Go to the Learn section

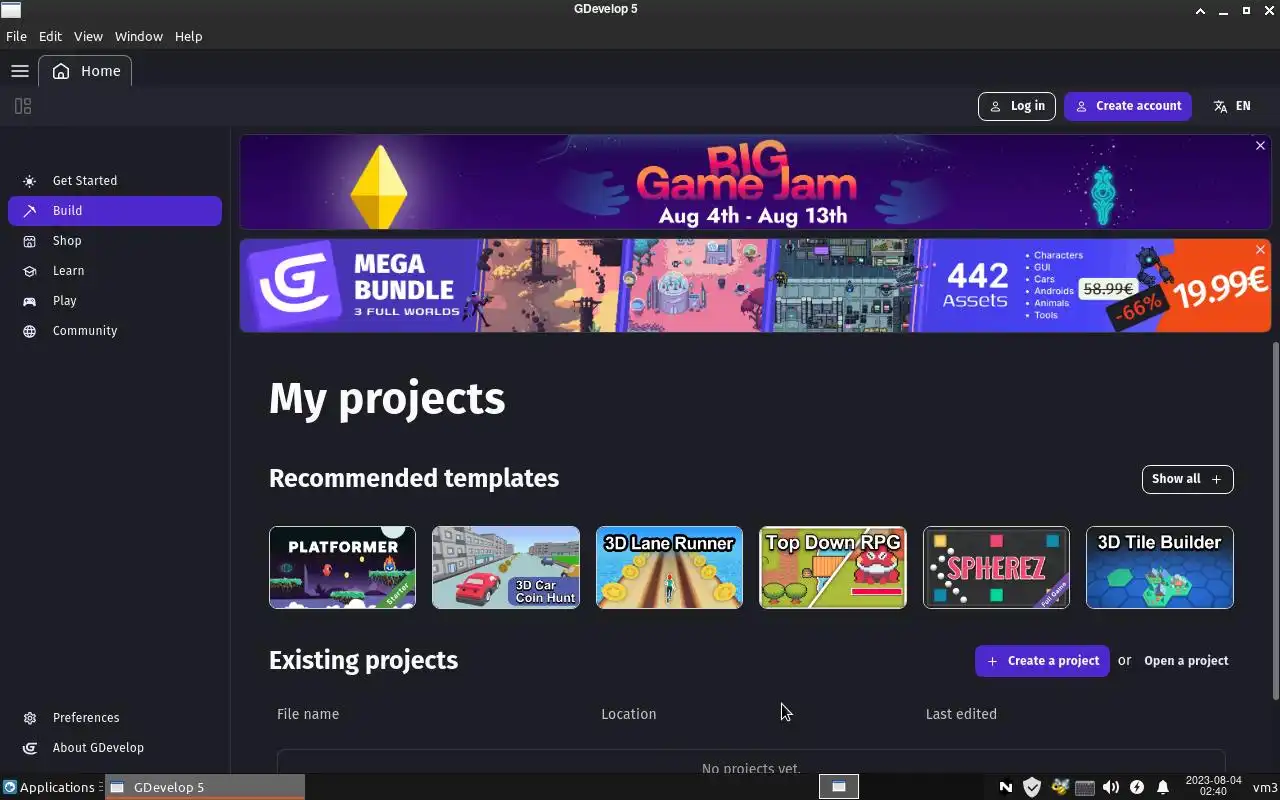point(115,271)
